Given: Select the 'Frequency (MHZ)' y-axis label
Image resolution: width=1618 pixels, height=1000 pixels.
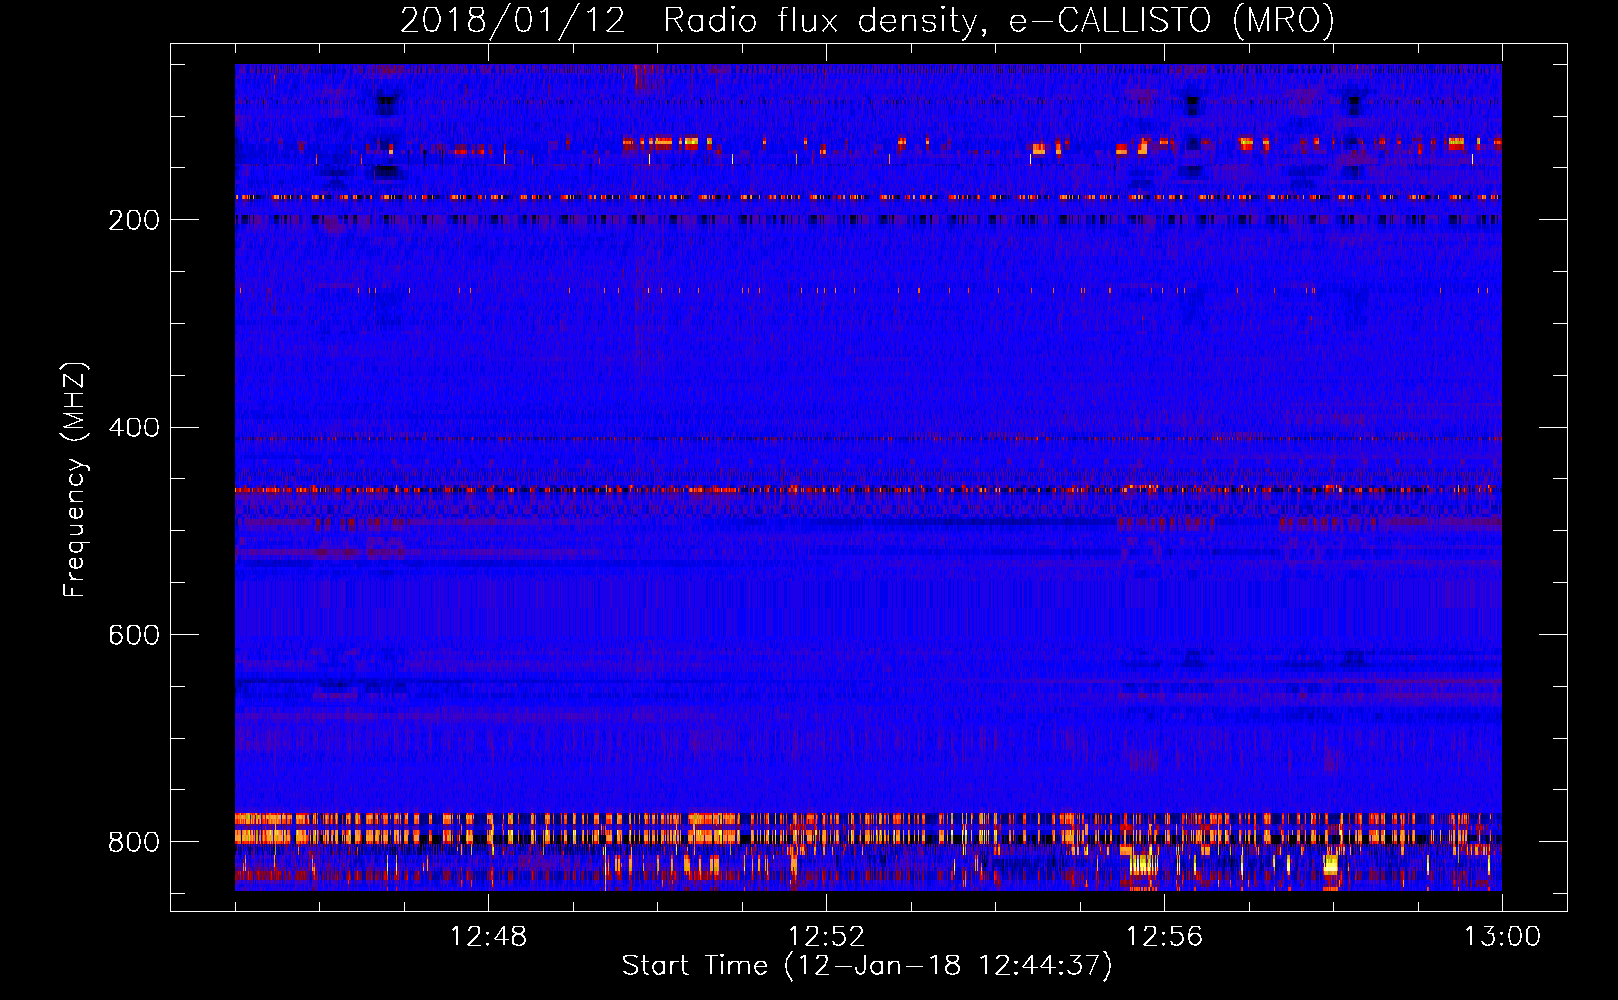Looking at the screenshot, I should click(75, 479).
